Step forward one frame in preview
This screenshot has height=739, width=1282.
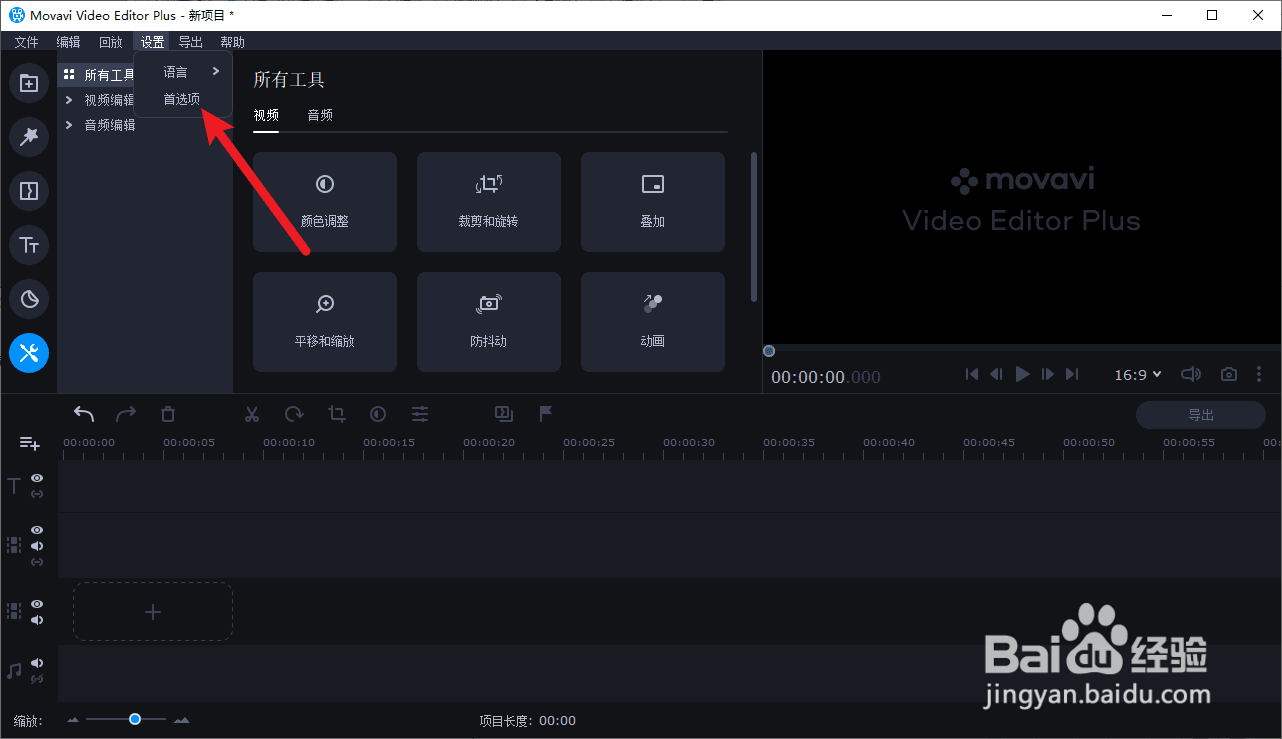tap(1047, 374)
